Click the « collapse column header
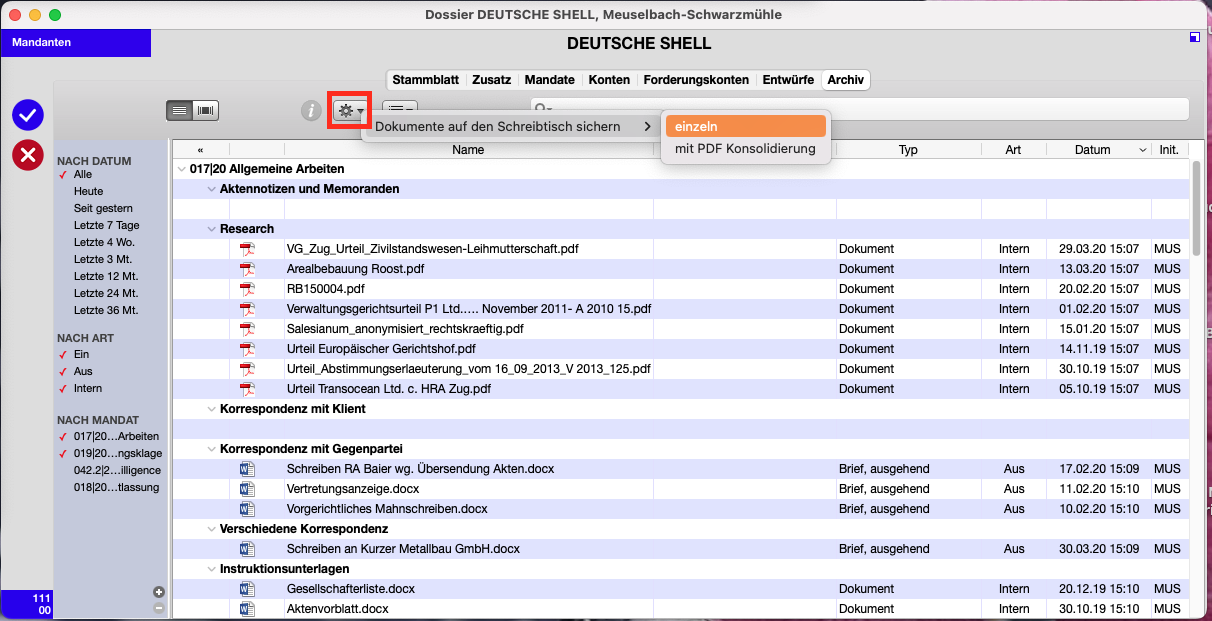 coord(201,150)
